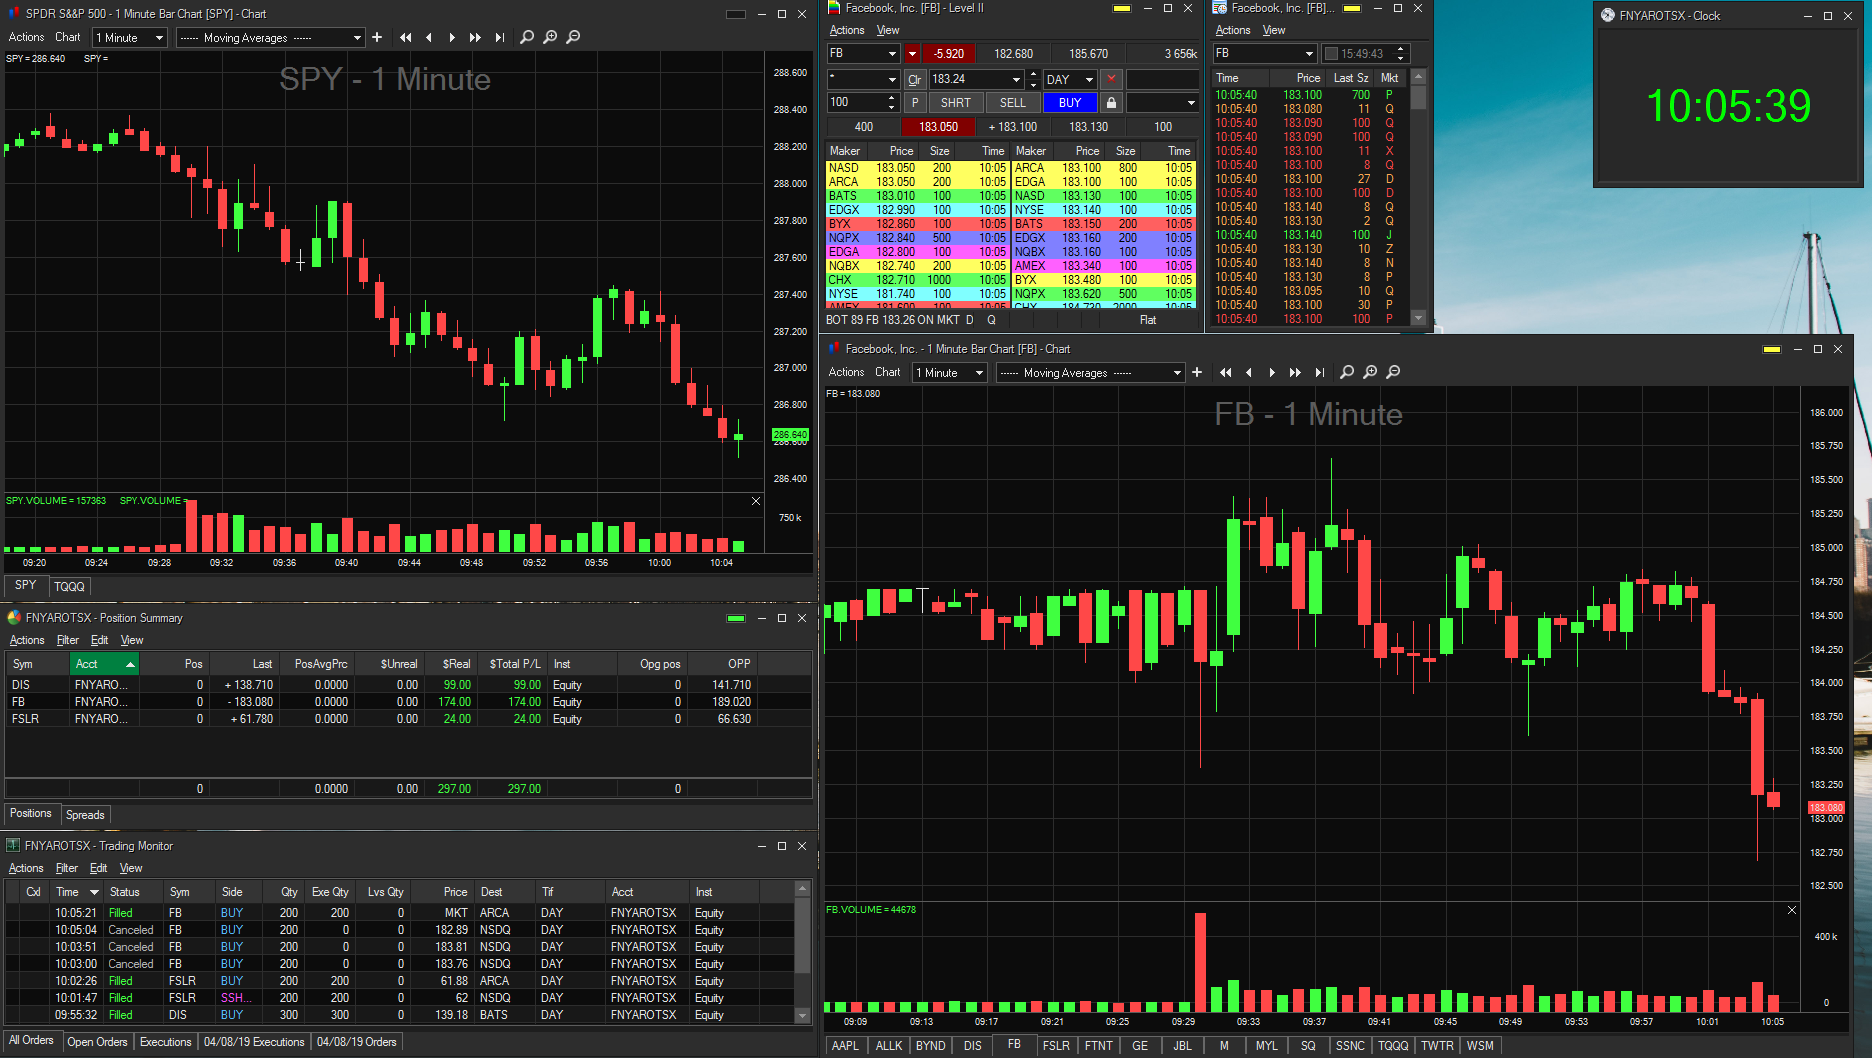Open Filter menu in Position Summary

[x=68, y=640]
